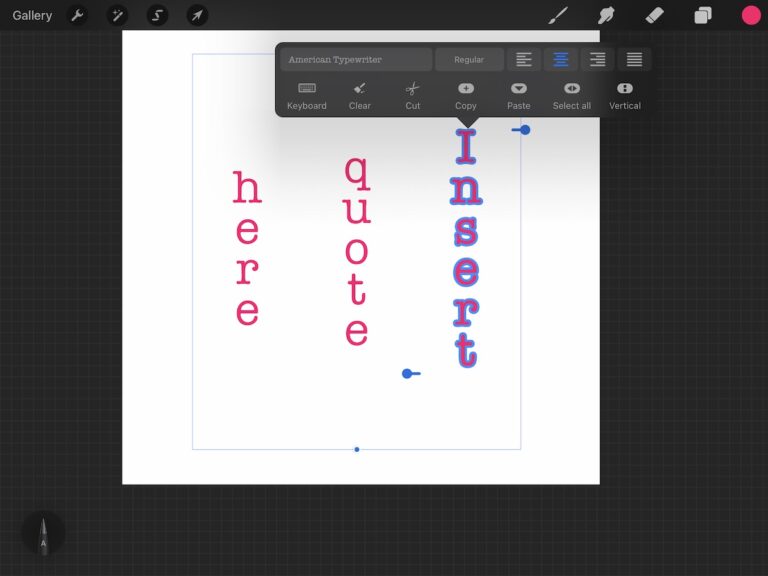Open the Actions wrench menu
768x576 pixels.
pyautogui.click(x=77, y=15)
